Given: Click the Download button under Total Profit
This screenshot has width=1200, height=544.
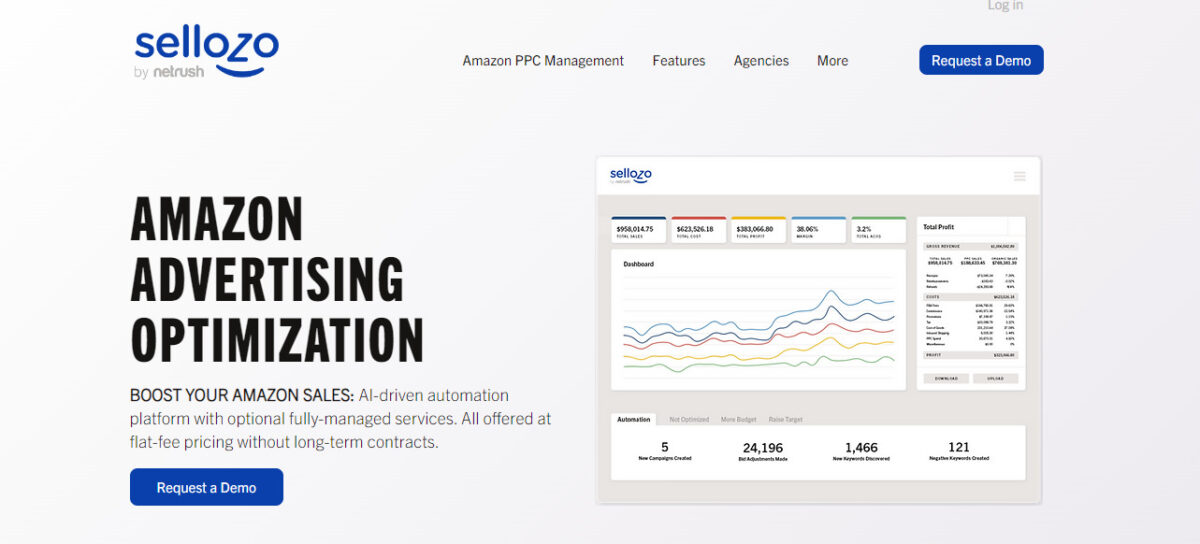Looking at the screenshot, I should click(x=946, y=379).
